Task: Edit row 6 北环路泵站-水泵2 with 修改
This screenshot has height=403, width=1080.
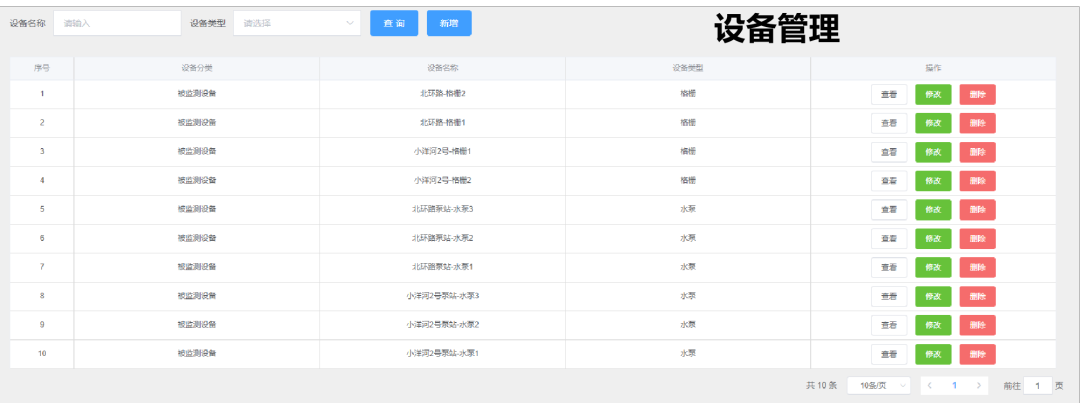Action: coord(933,238)
